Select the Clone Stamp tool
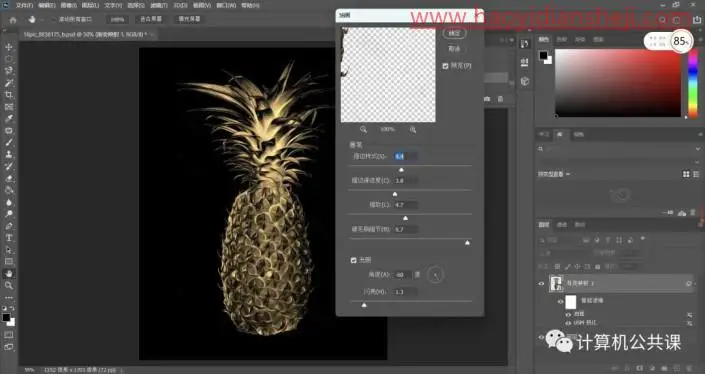This screenshot has height=374, width=705. pyautogui.click(x=9, y=154)
